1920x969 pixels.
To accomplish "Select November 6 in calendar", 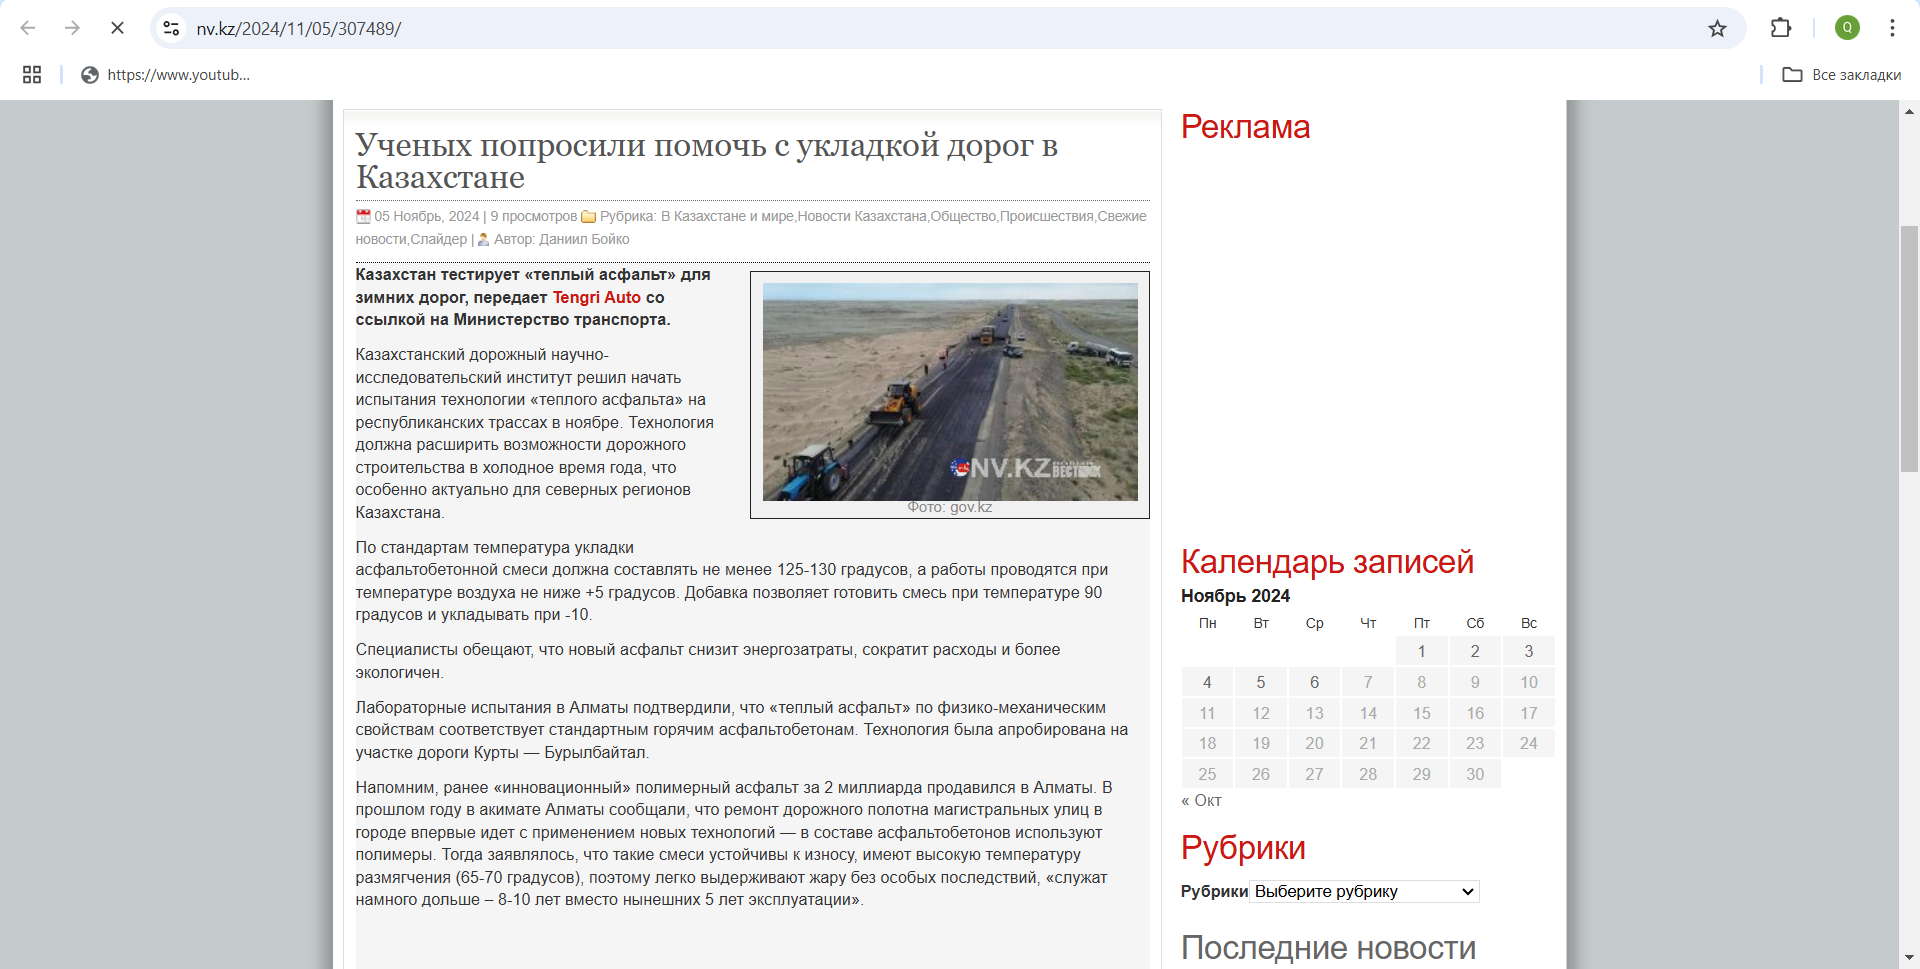I will coord(1314,682).
